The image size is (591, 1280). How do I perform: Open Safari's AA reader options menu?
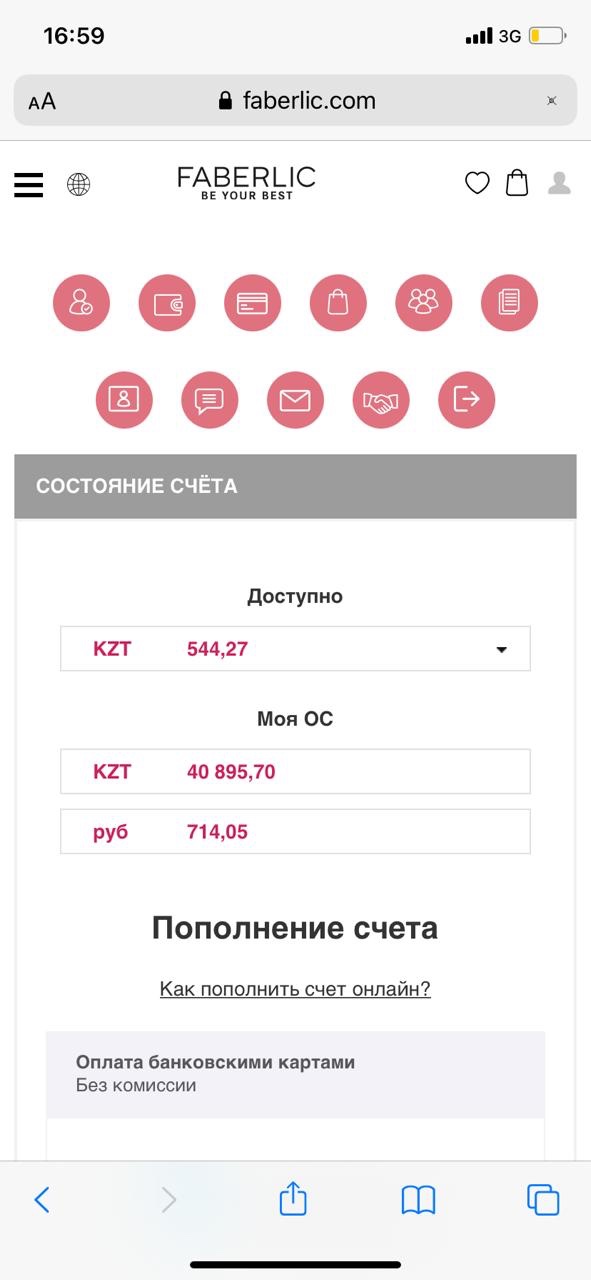coord(42,101)
